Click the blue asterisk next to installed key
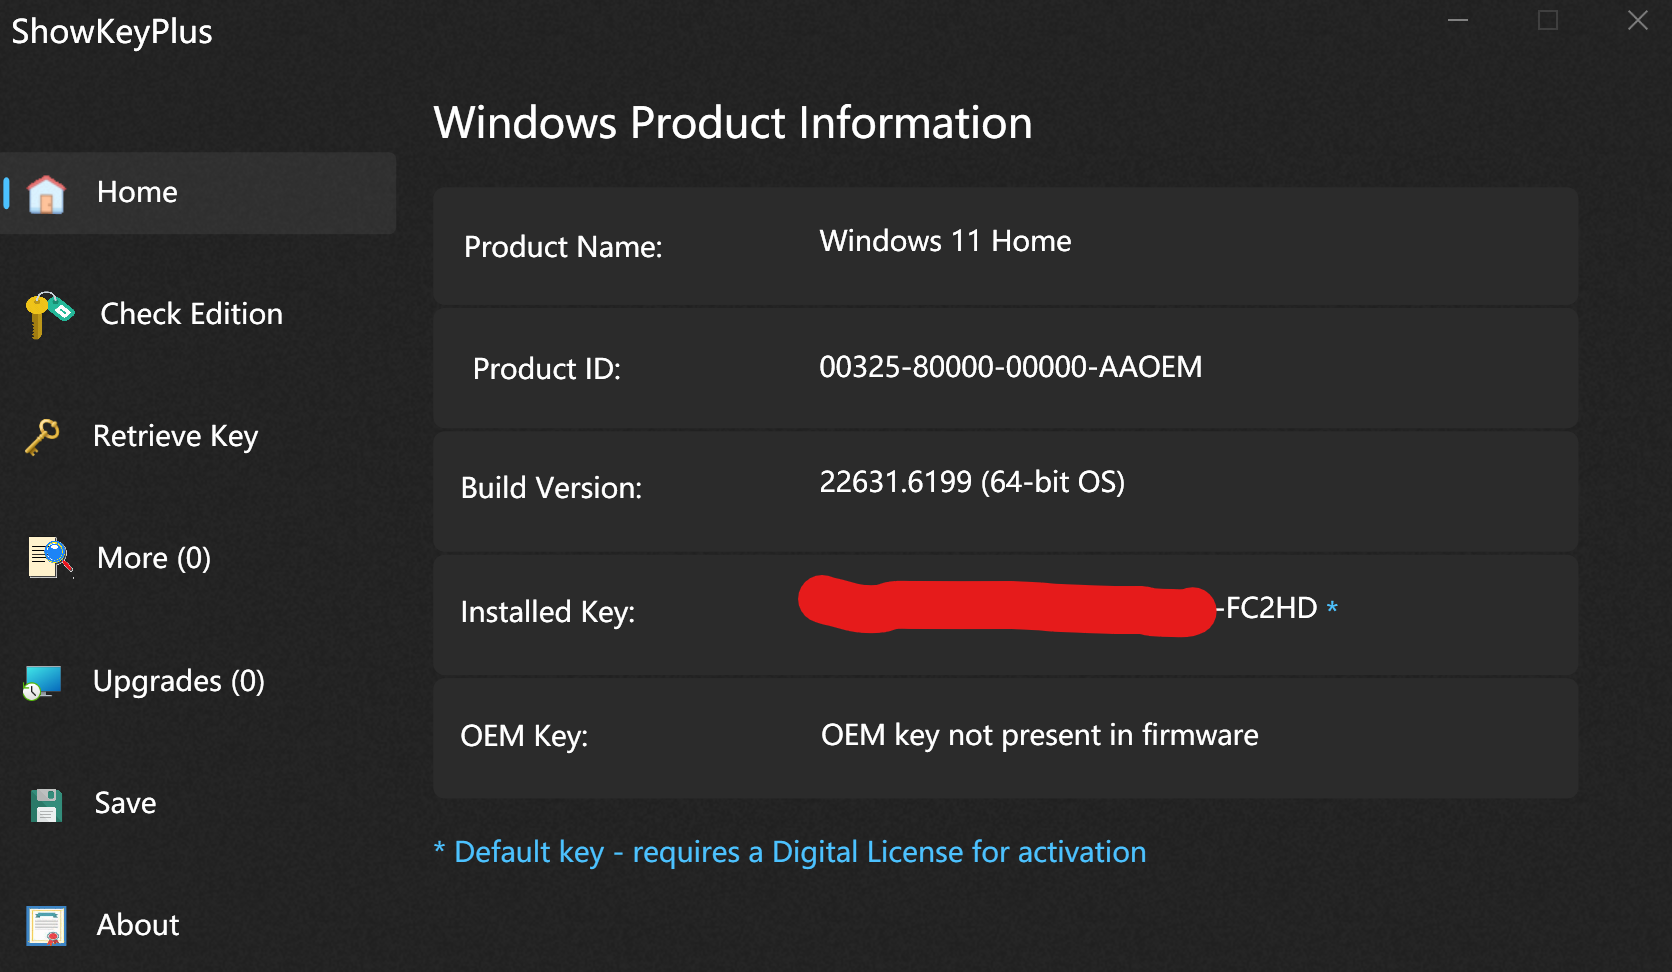1672x972 pixels. [1332, 607]
